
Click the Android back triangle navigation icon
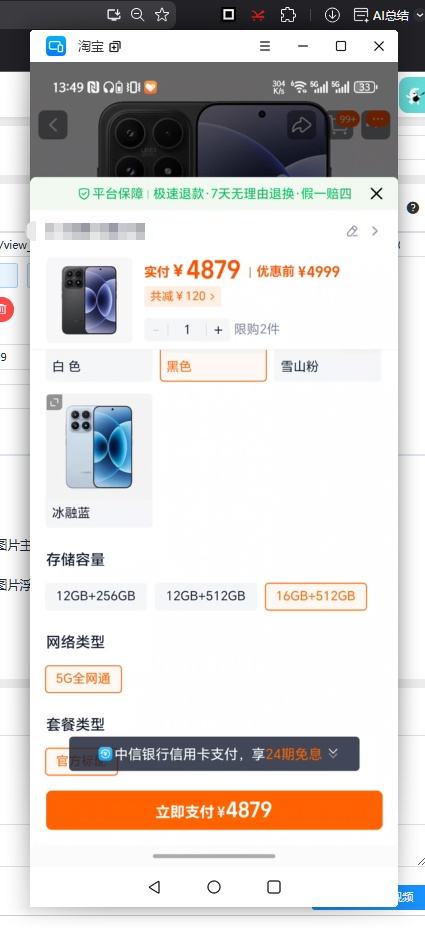(x=154, y=887)
